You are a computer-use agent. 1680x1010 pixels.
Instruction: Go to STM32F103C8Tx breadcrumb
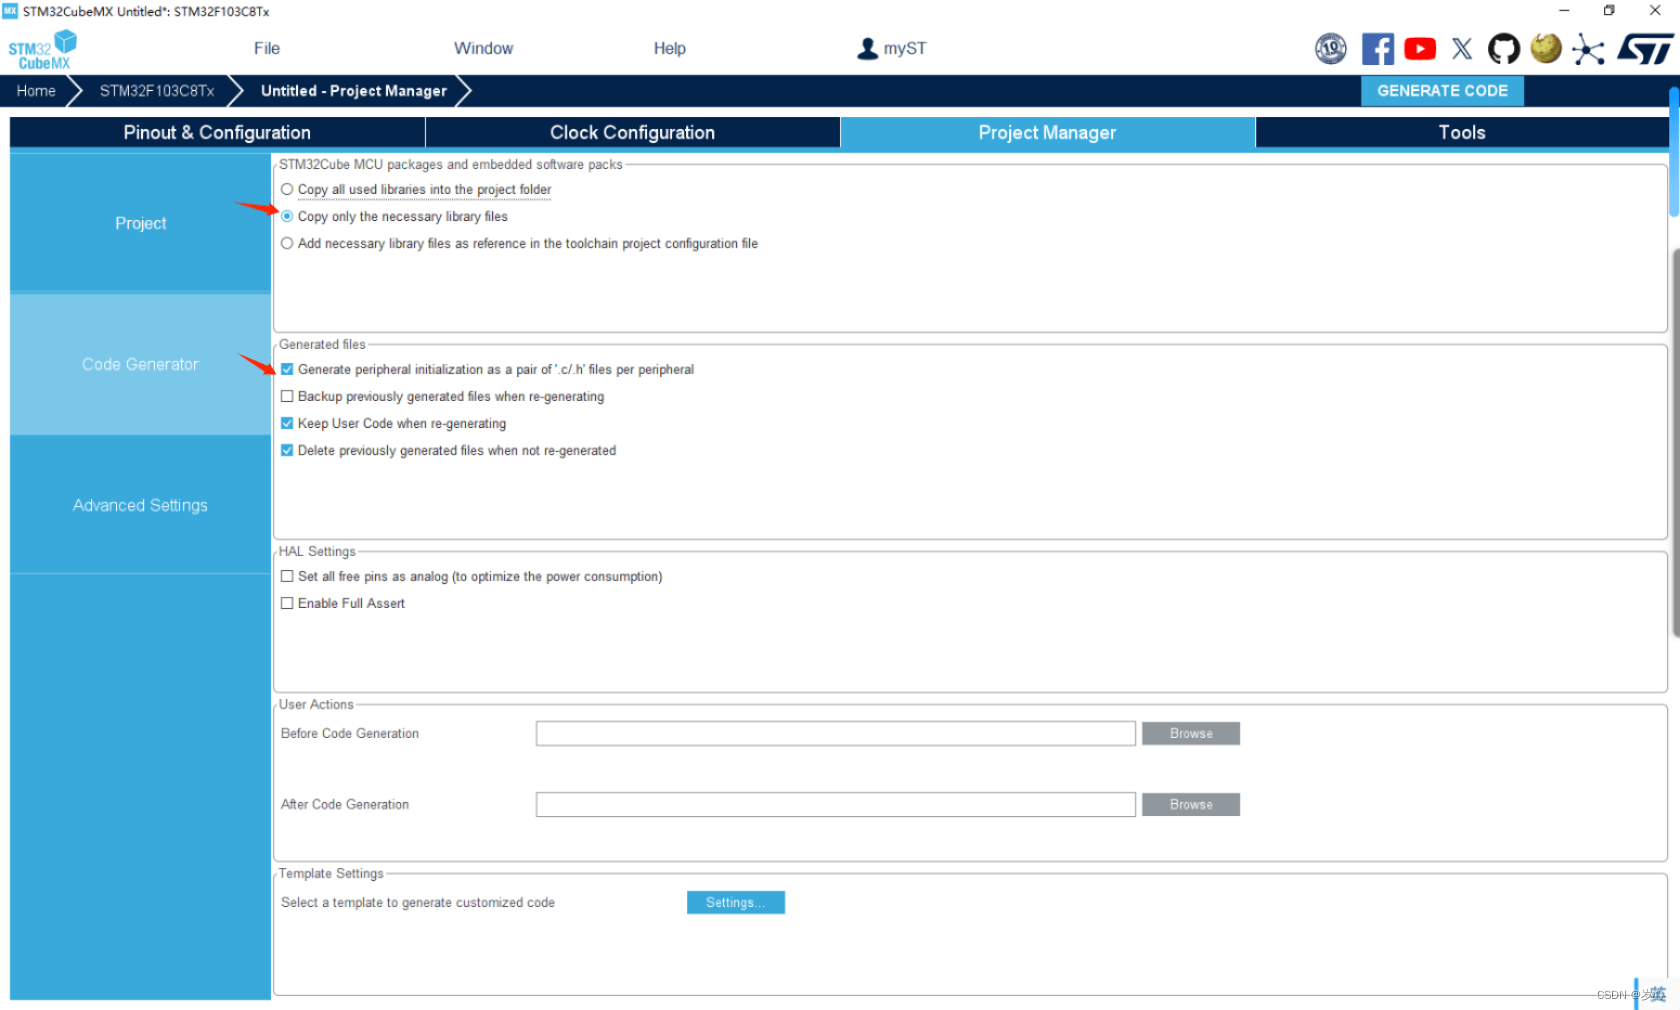click(x=157, y=90)
